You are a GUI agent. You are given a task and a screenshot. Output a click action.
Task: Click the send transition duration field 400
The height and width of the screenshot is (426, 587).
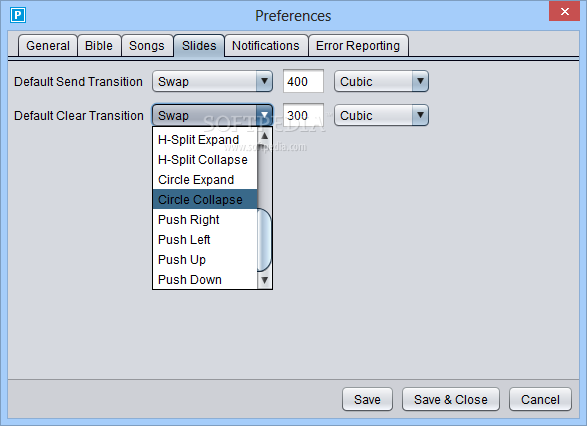(x=303, y=81)
